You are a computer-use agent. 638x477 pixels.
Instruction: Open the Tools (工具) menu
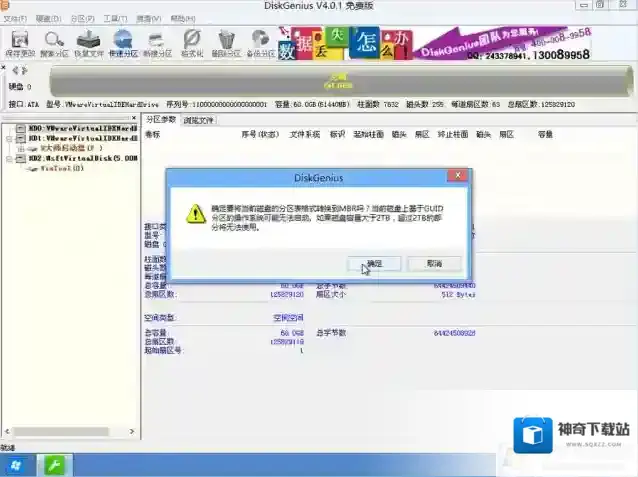[116, 19]
